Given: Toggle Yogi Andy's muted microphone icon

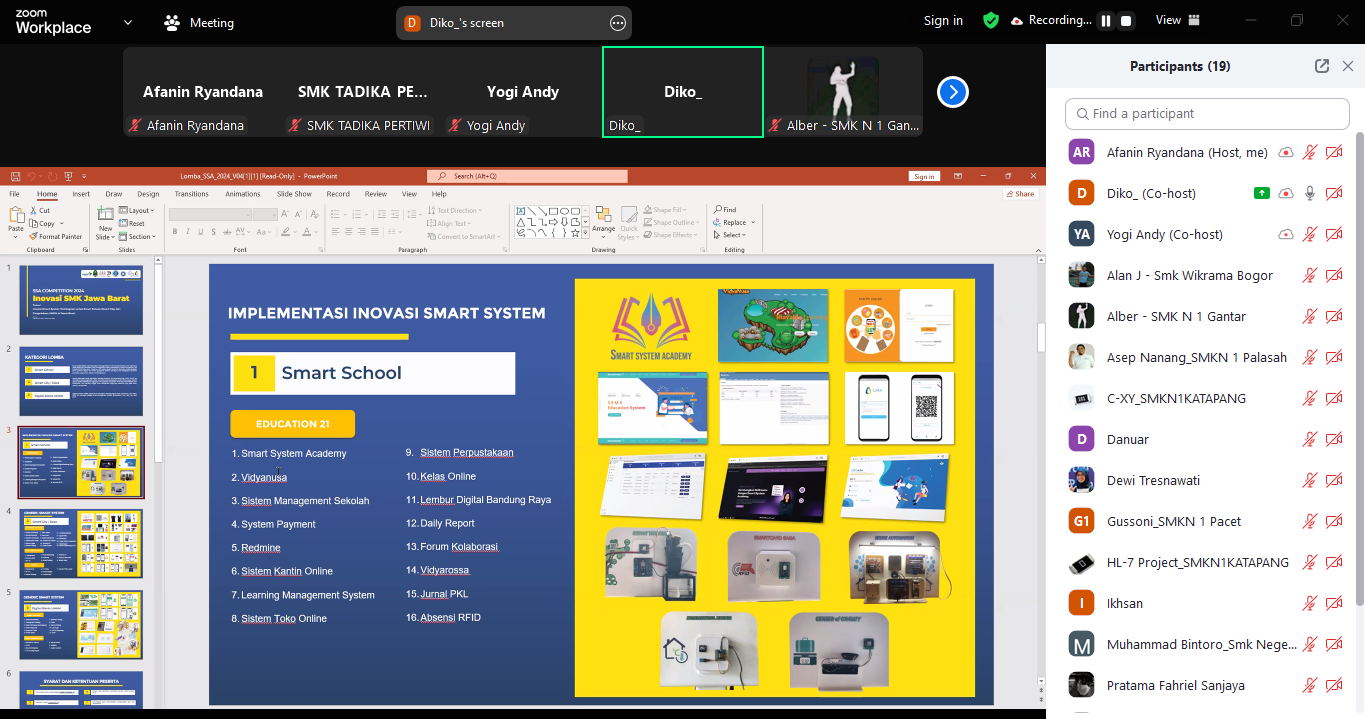Looking at the screenshot, I should [x=1310, y=234].
